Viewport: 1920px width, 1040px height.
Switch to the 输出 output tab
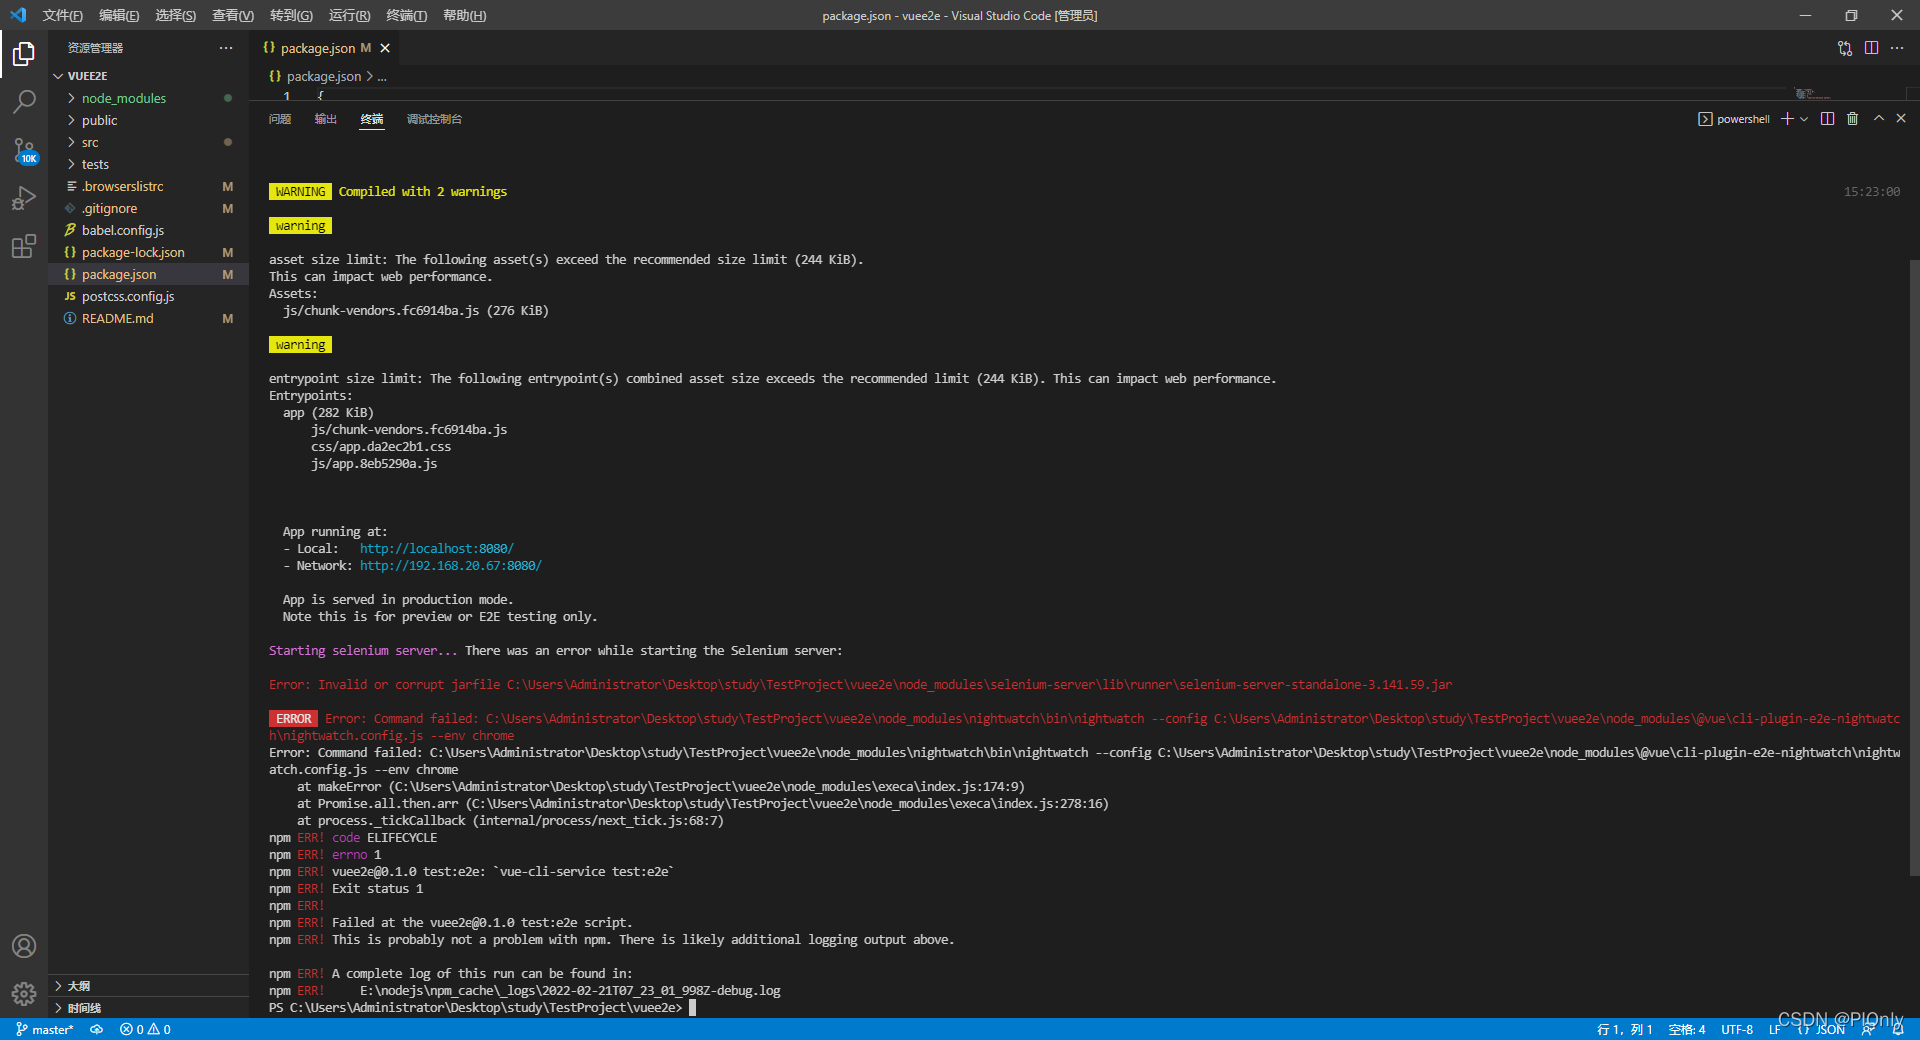click(x=325, y=119)
